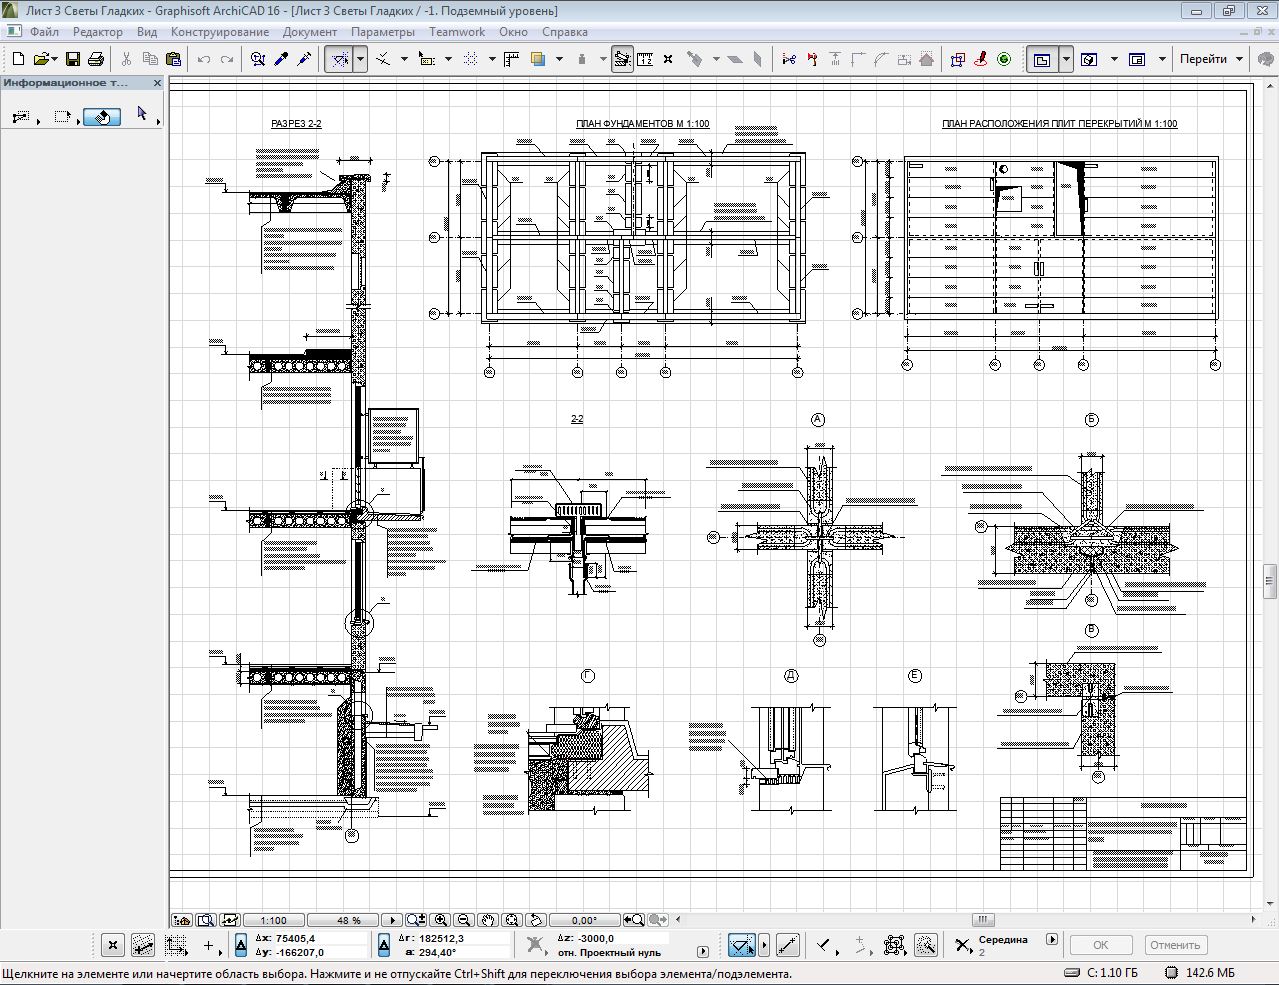
Task: Click the pan hand icon at bottom
Action: [488, 920]
